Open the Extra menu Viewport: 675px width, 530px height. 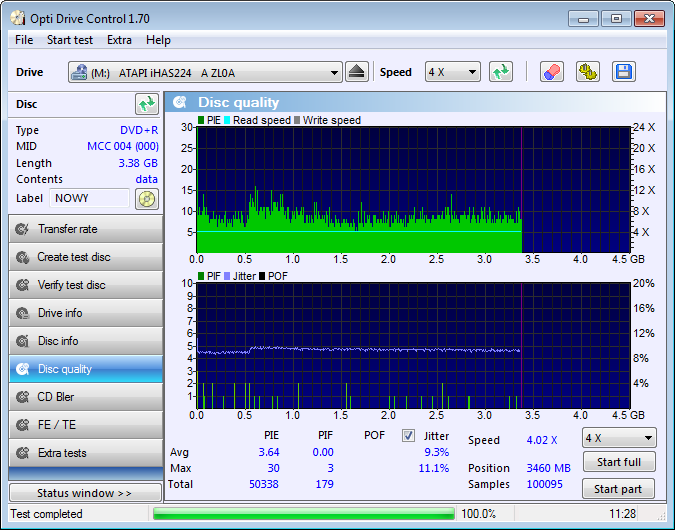[119, 40]
